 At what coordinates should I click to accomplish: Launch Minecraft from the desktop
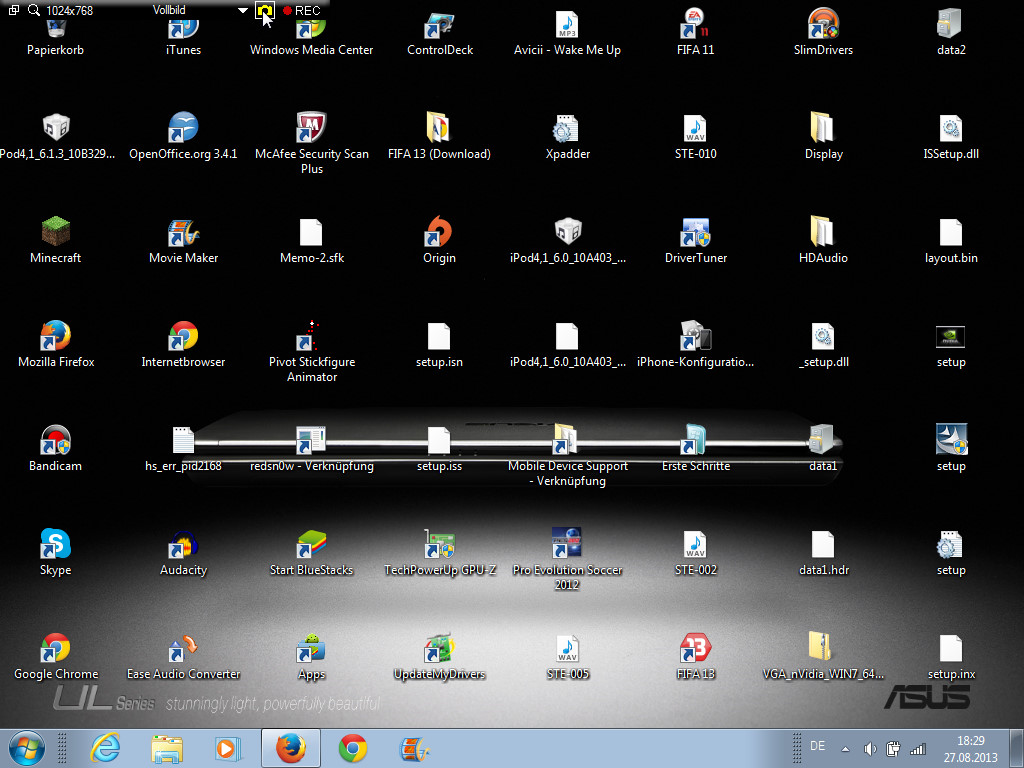(x=56, y=240)
